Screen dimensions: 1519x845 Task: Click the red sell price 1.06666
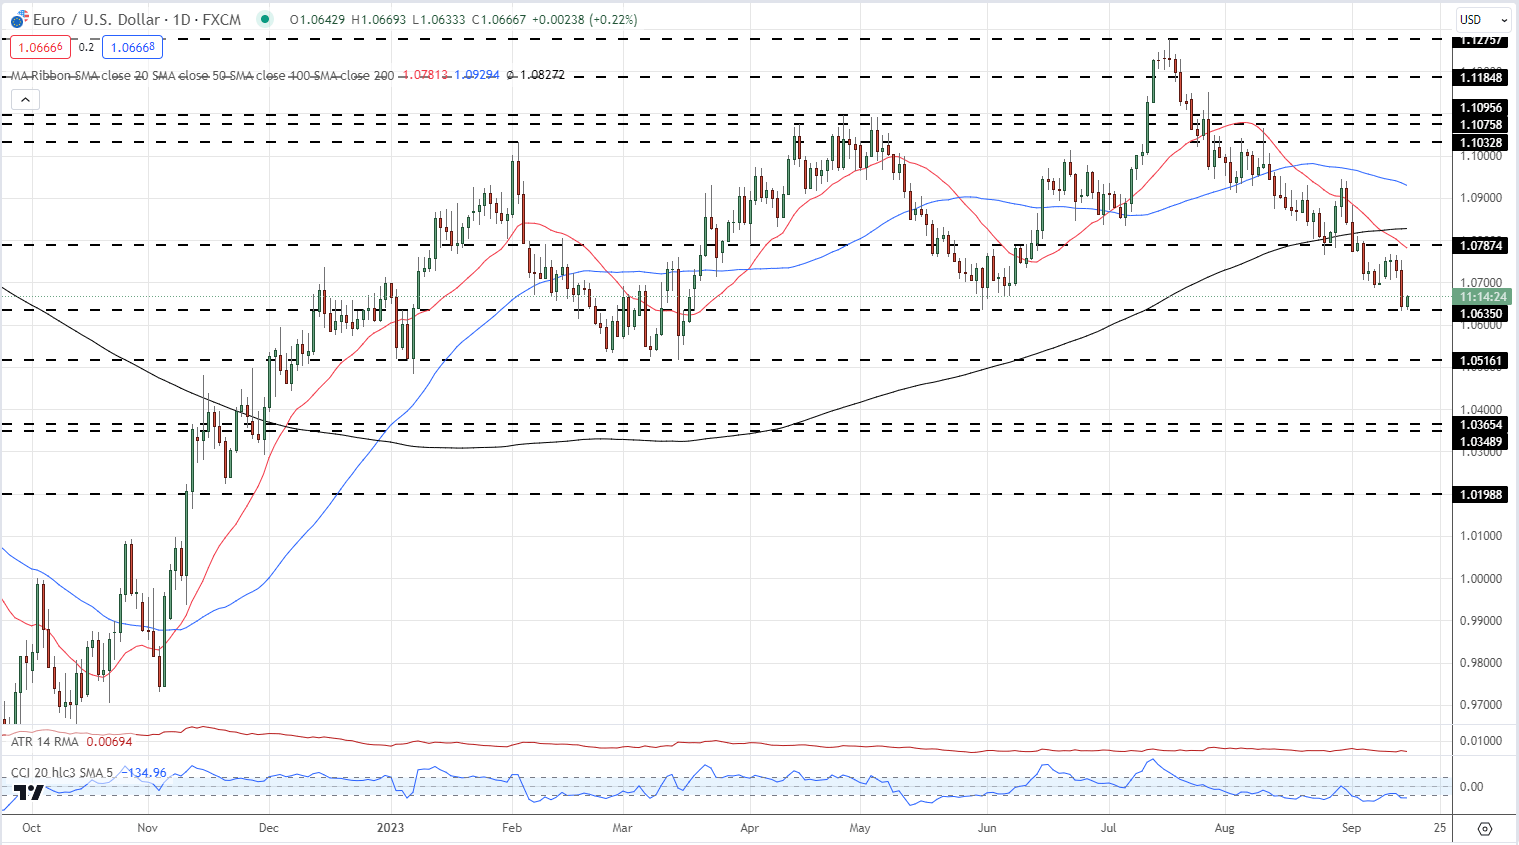tap(41, 47)
